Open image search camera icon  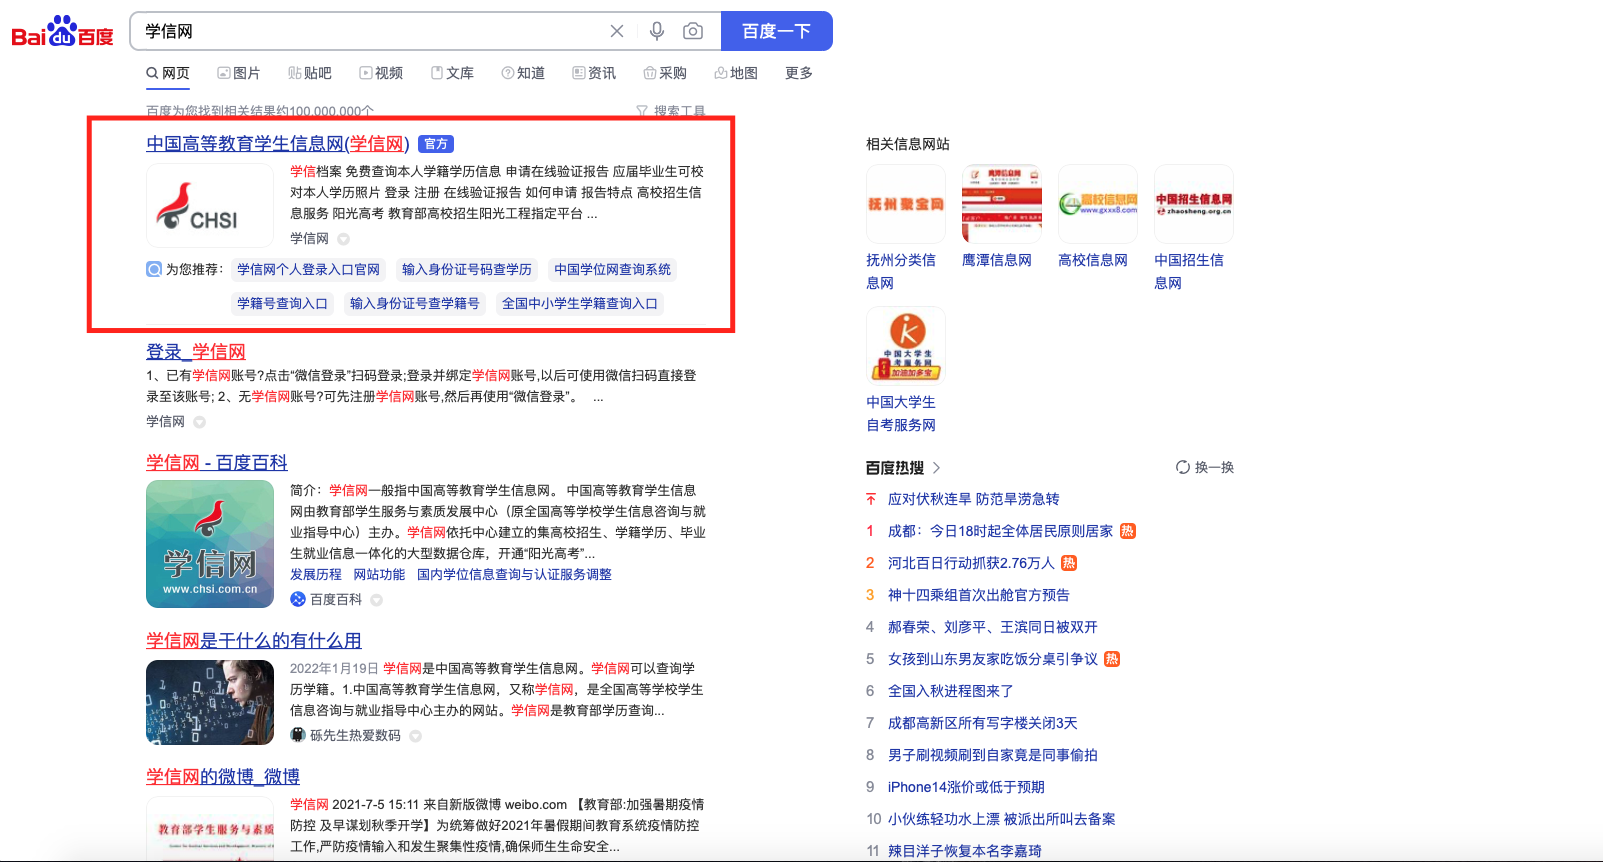click(x=692, y=31)
